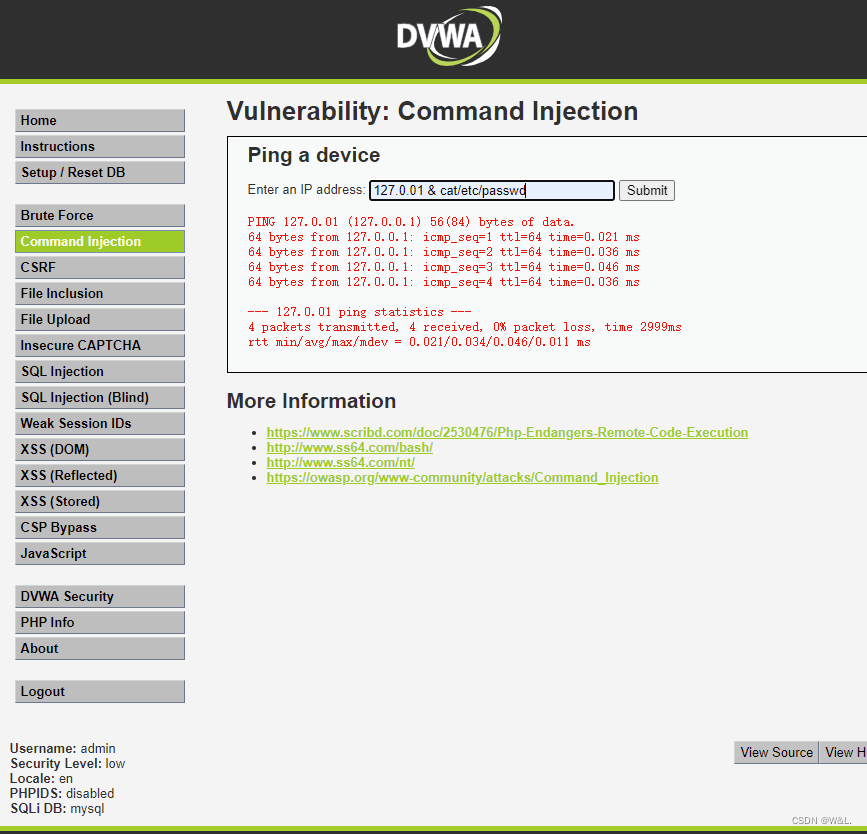The image size is (867, 834).
Task: Open the ss64.com/bash link
Action: pos(349,447)
